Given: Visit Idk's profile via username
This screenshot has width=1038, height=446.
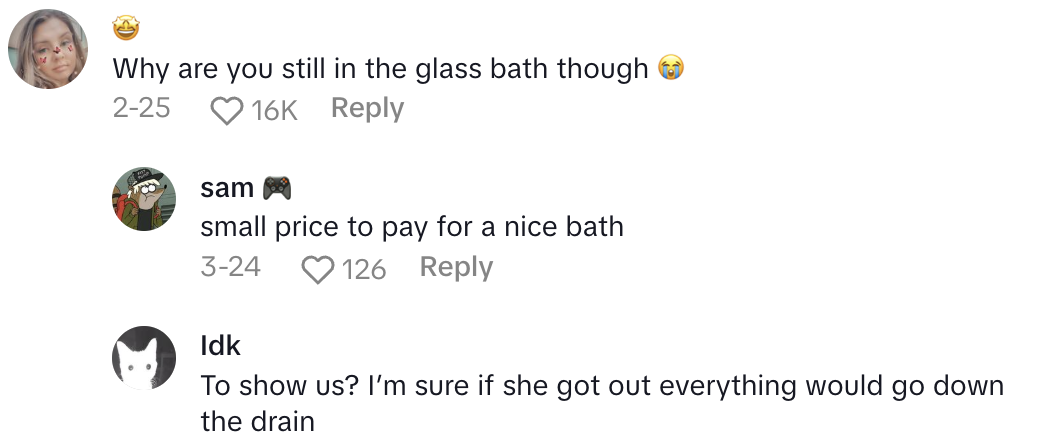Looking at the screenshot, I should click(220, 346).
